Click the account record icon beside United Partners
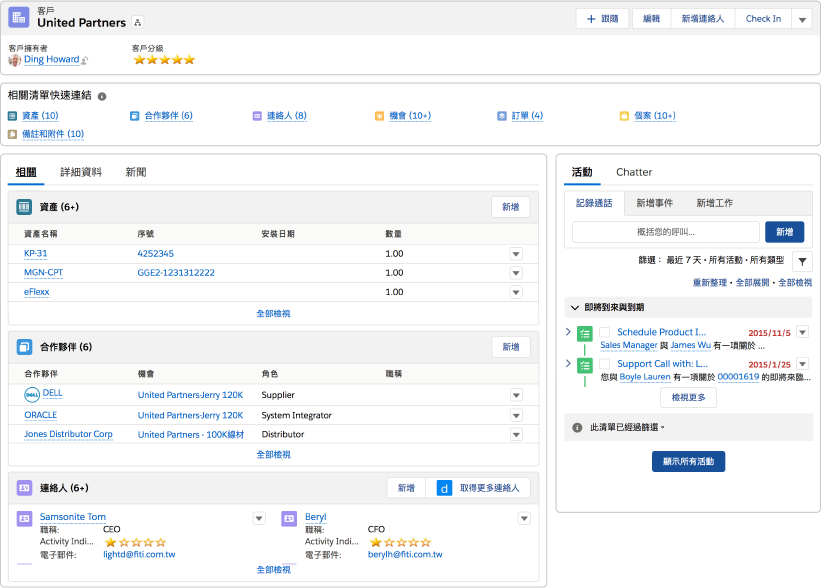The image size is (821, 588). point(19,17)
